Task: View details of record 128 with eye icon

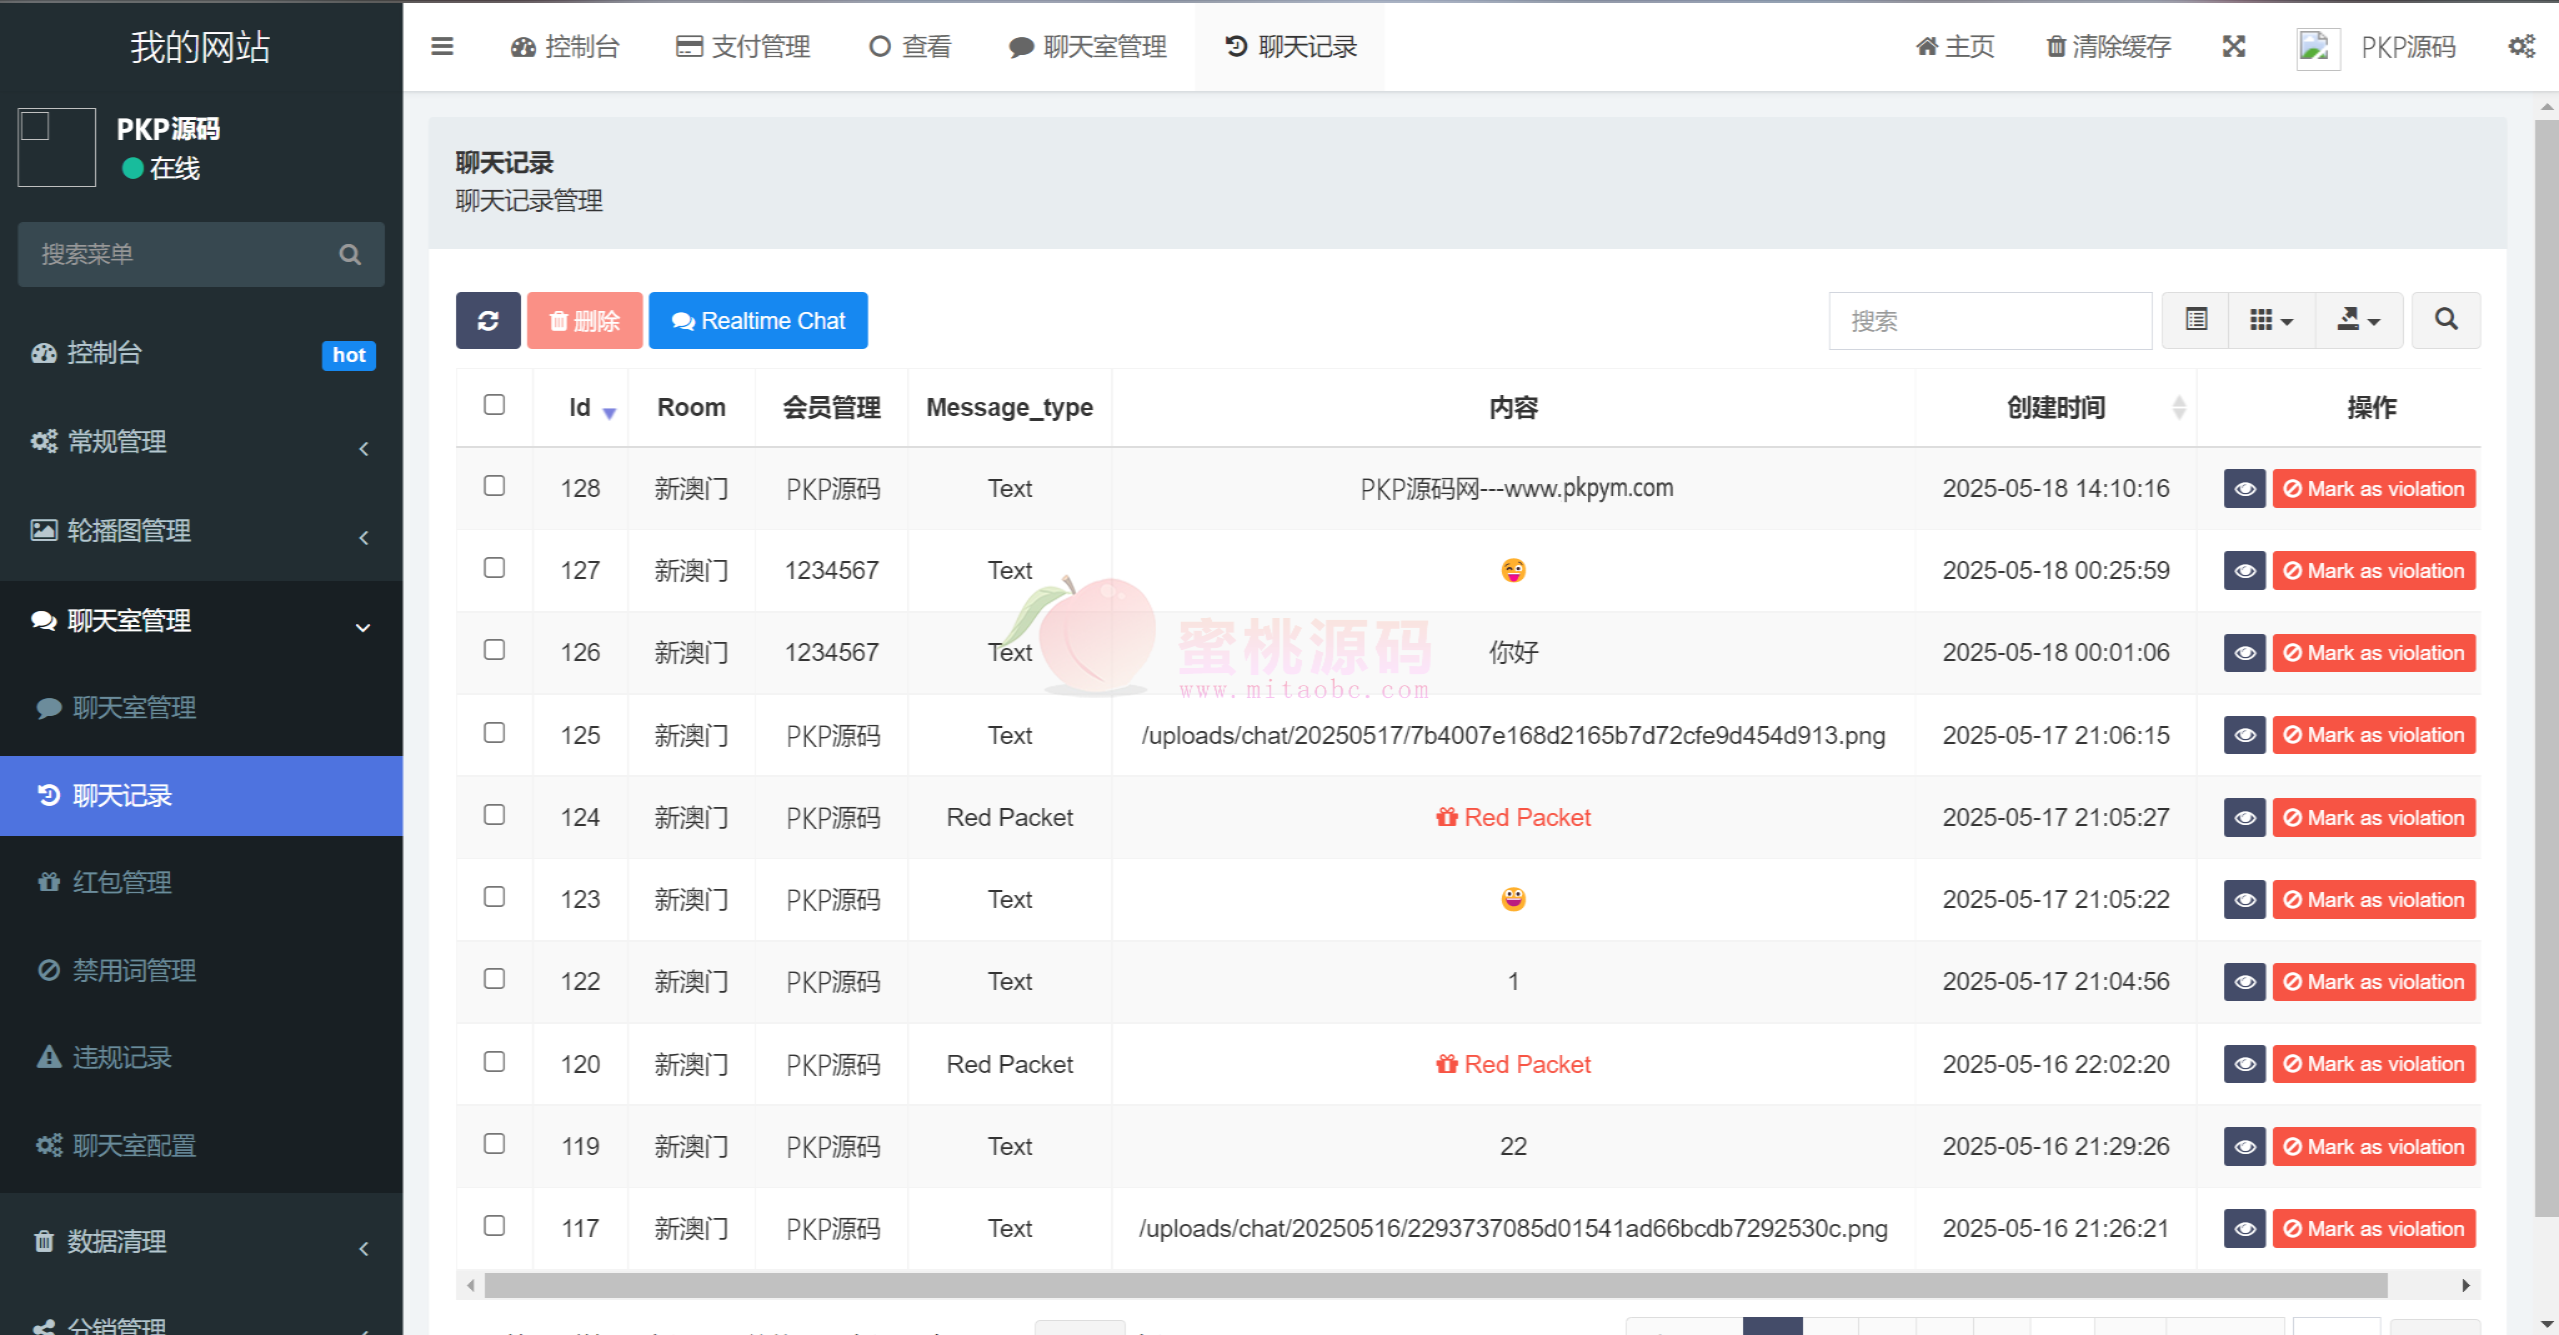Action: 2244,489
